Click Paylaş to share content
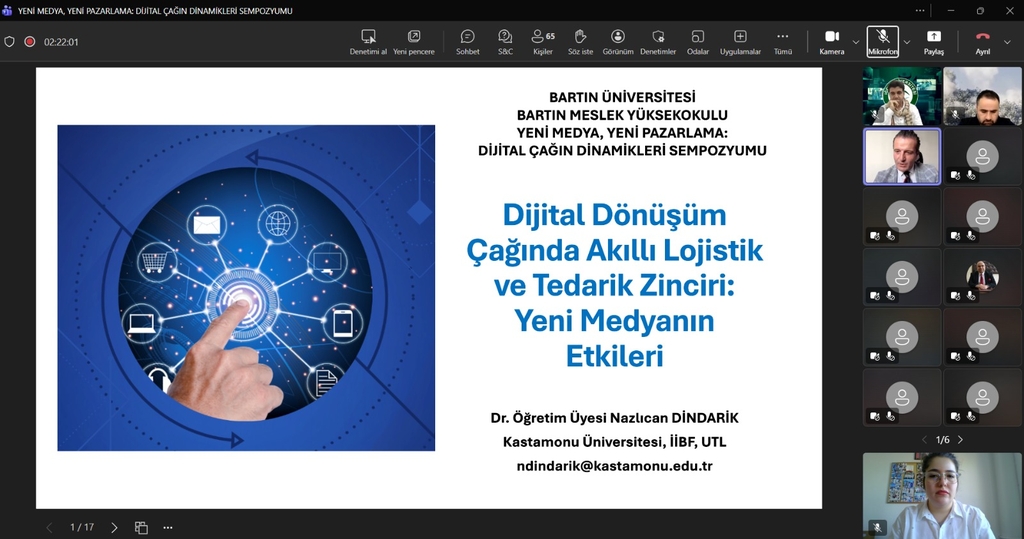The width and height of the screenshot is (1024, 539). click(934, 41)
